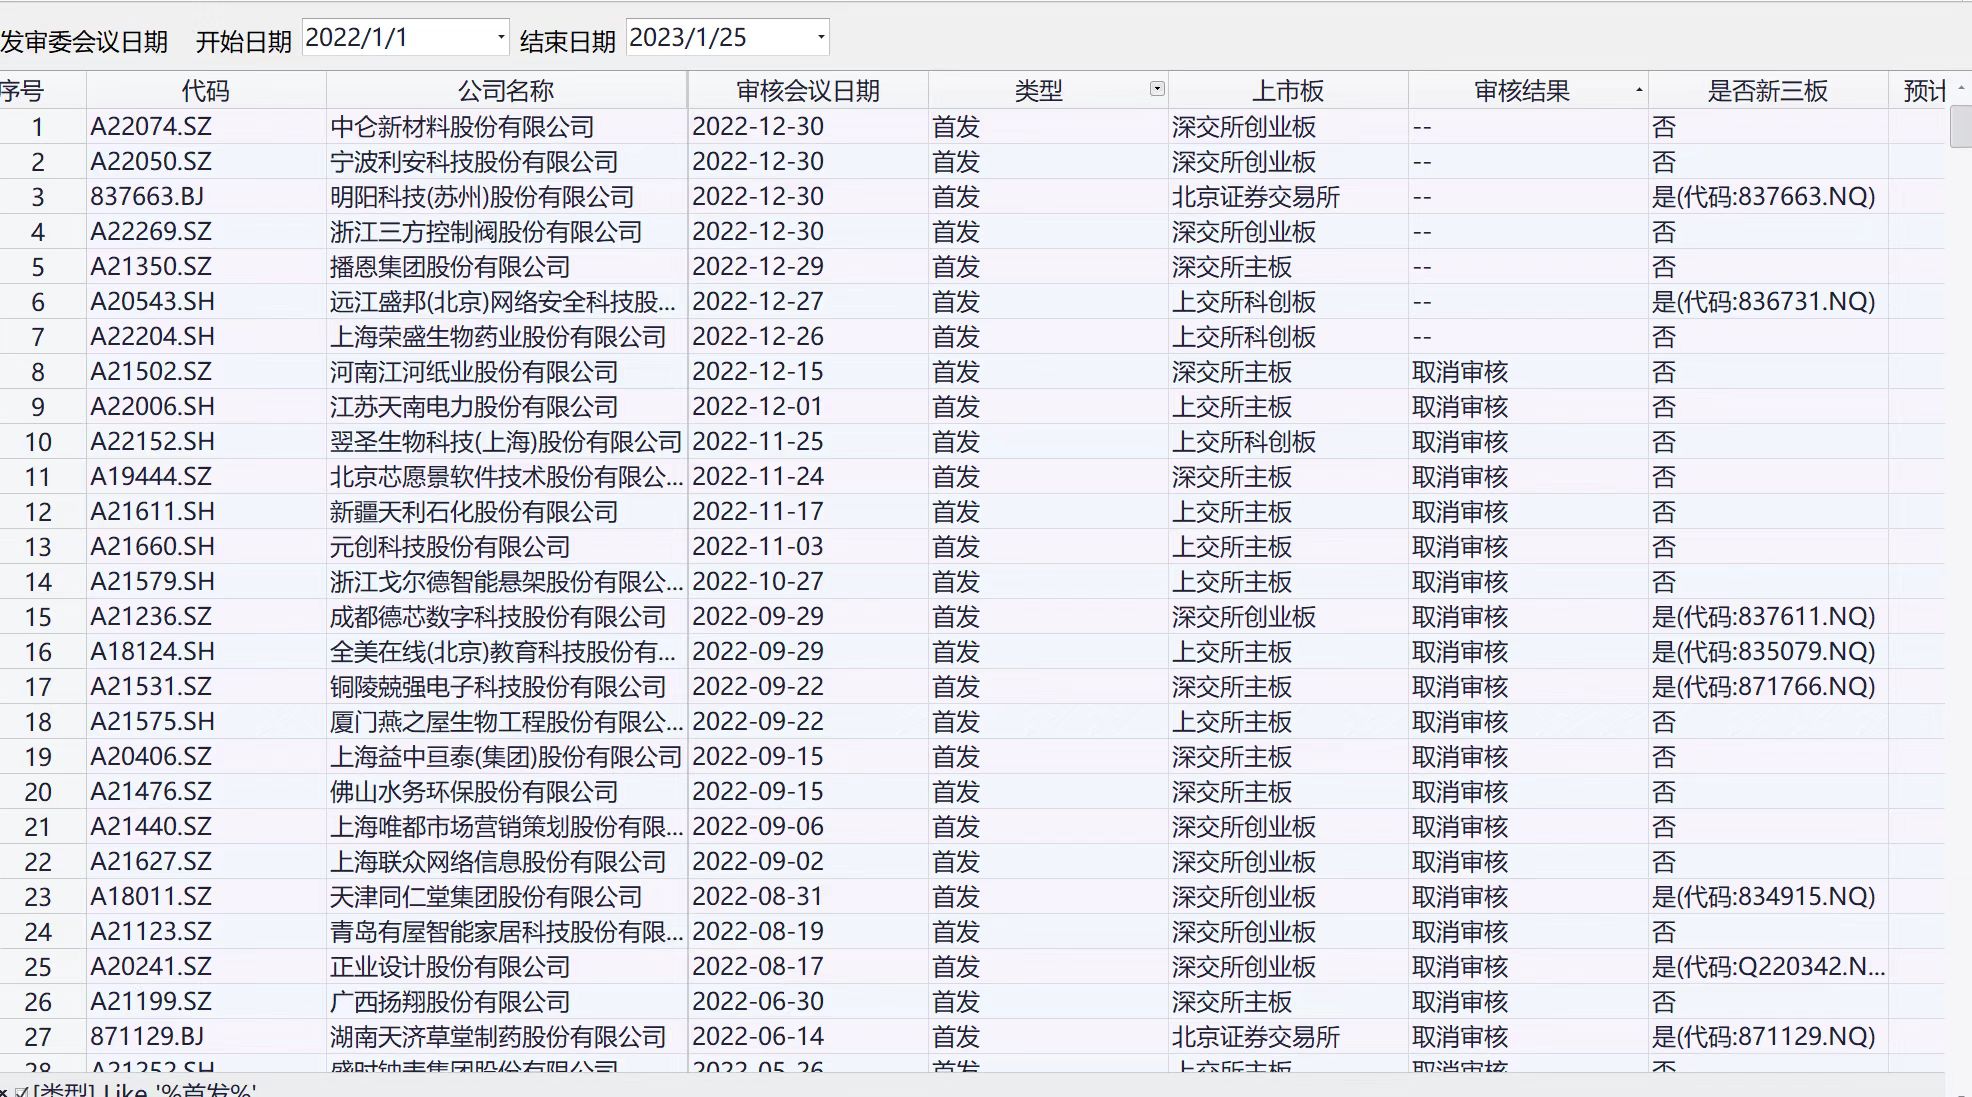Expand the 开始日期 date dropdown
This screenshot has height=1097, width=1972.
pos(501,38)
